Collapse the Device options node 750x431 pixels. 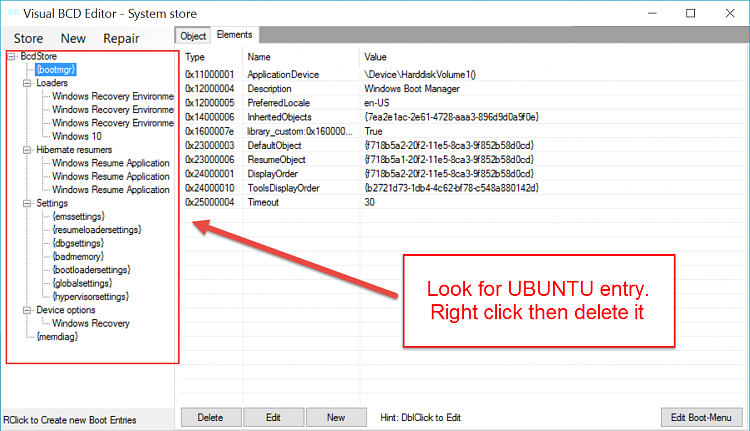pos(27,310)
